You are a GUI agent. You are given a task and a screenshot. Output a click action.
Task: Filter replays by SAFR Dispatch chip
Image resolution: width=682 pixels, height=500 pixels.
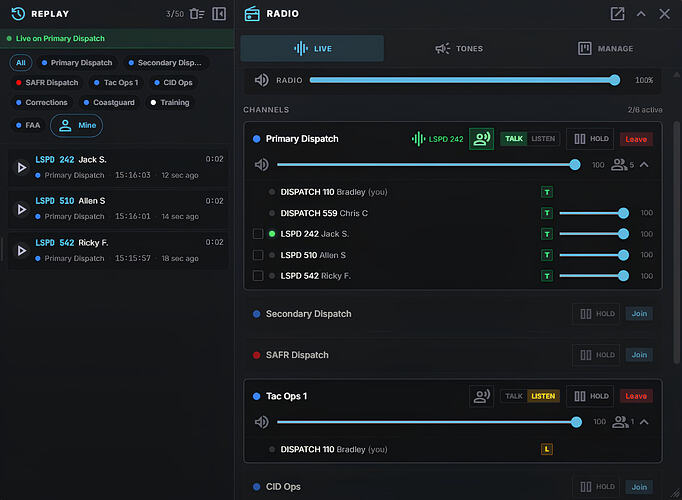[47, 83]
